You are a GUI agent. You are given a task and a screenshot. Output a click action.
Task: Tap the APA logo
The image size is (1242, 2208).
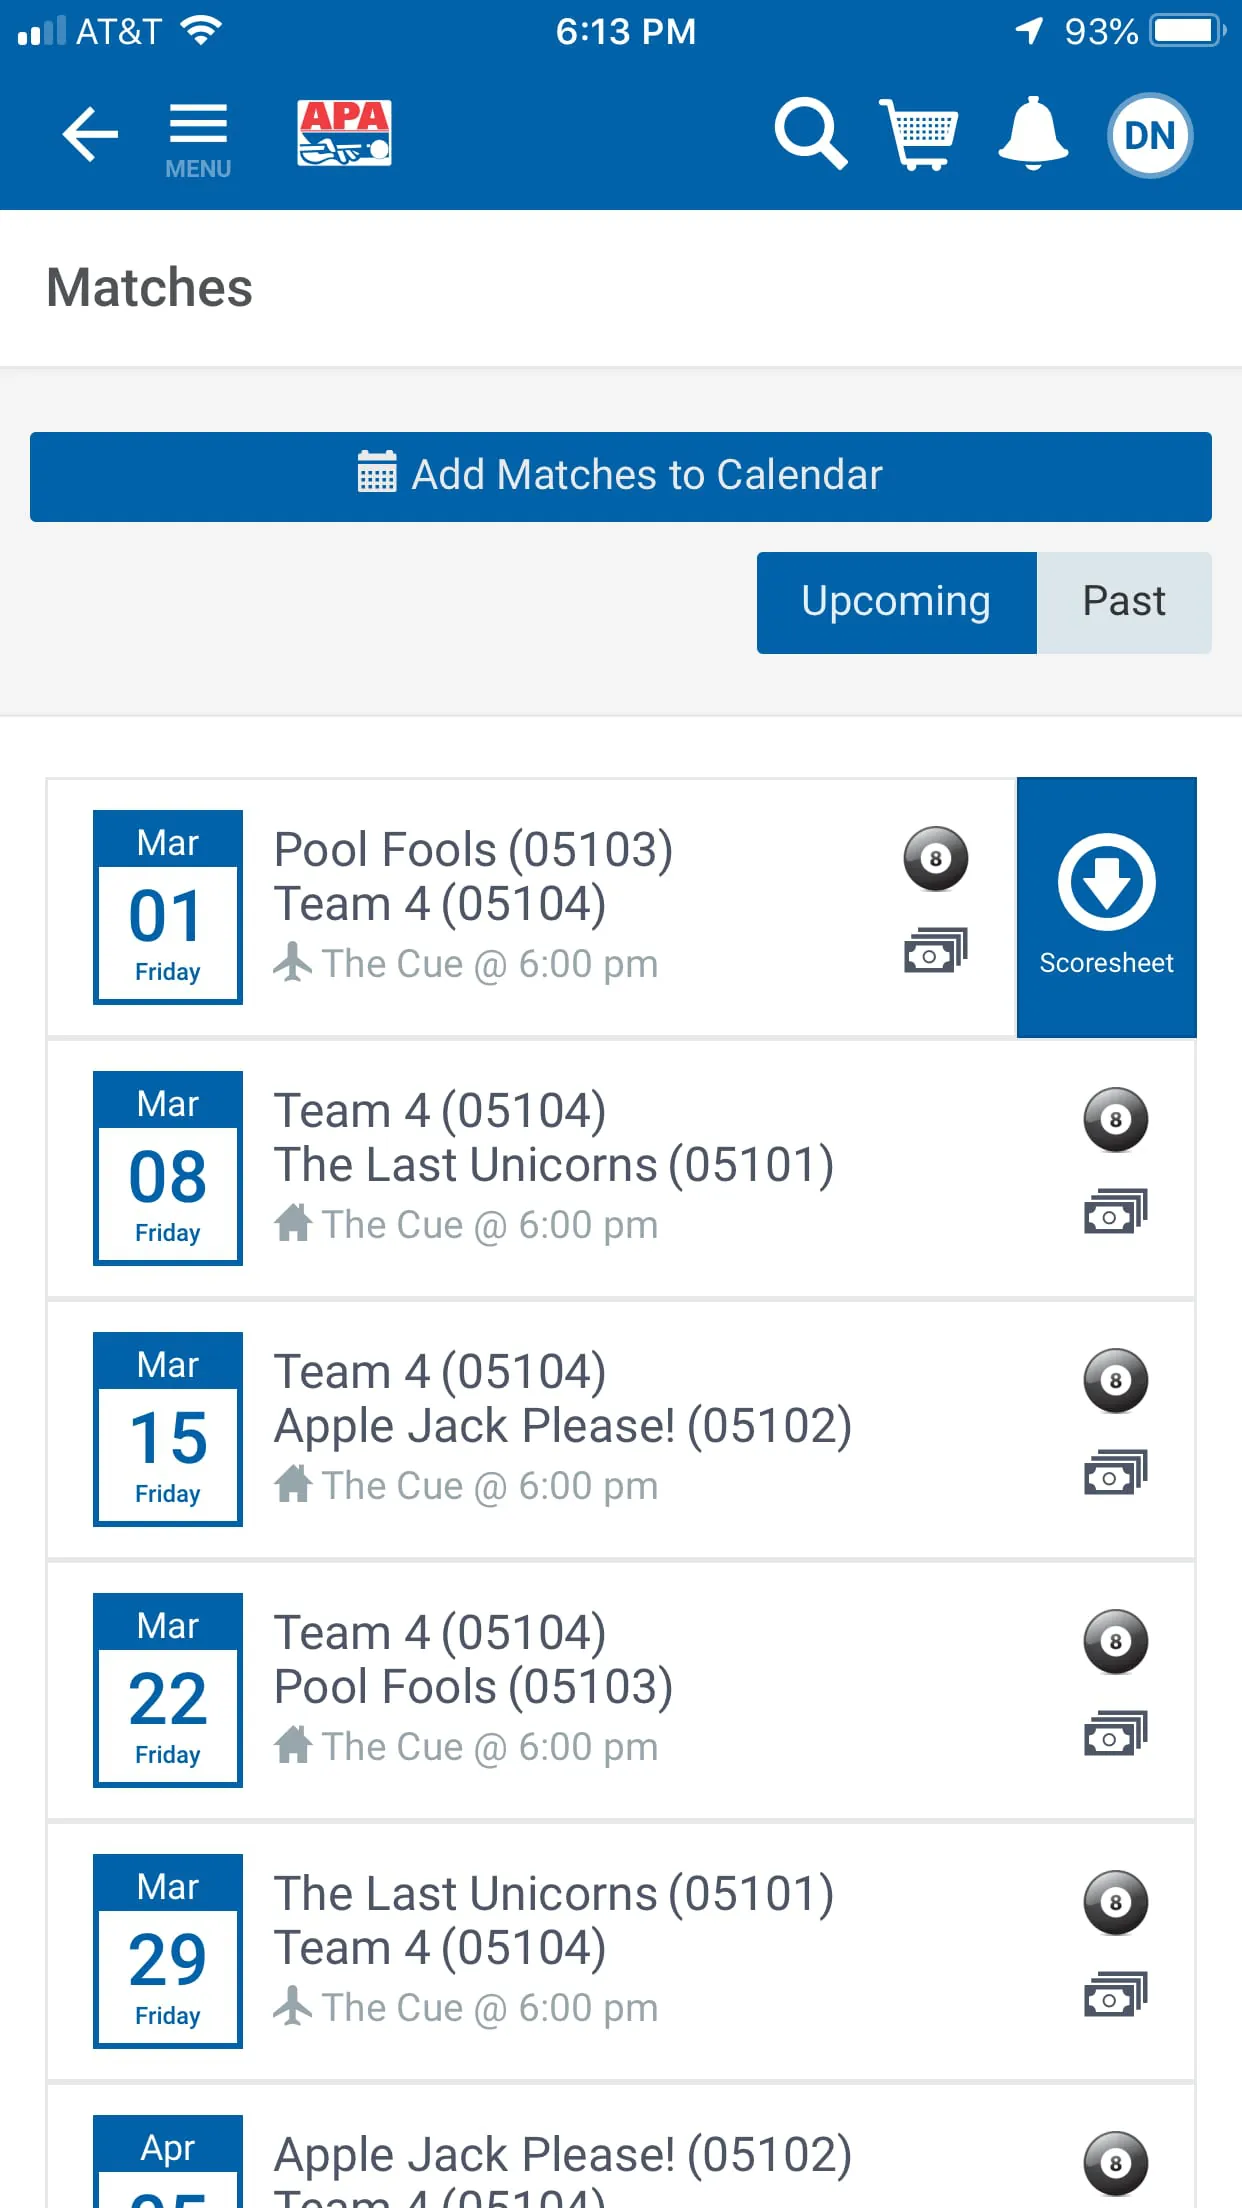point(344,133)
